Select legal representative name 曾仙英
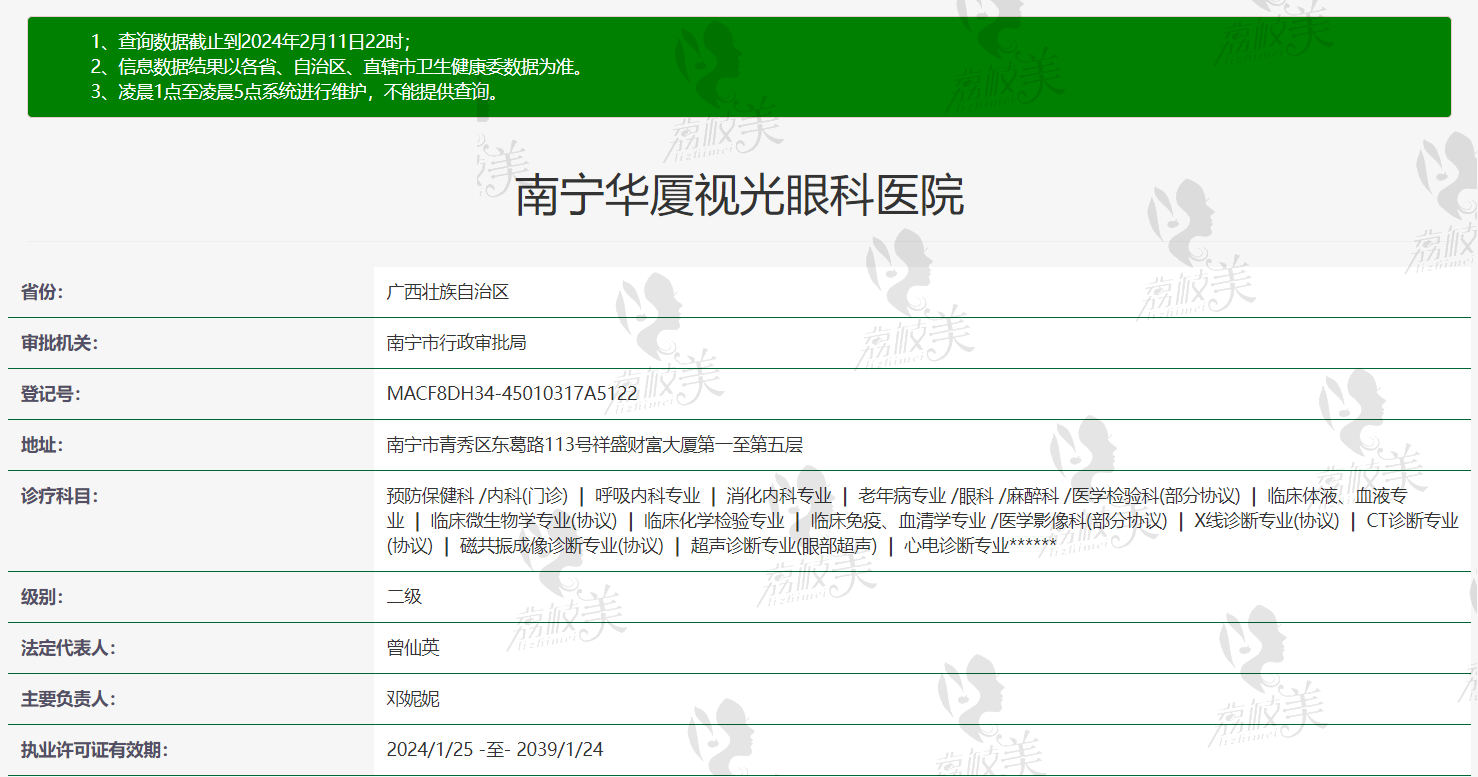The image size is (1478, 777). point(413,648)
